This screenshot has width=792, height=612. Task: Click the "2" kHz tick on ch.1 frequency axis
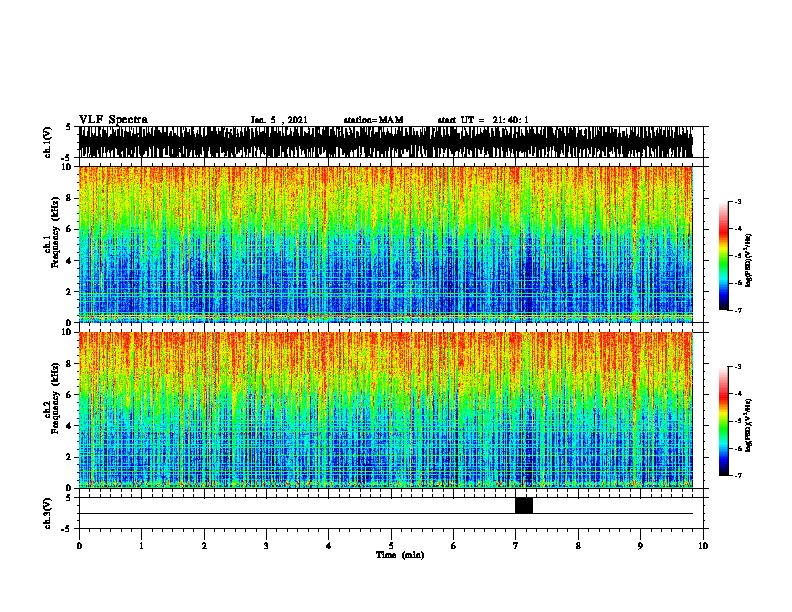click(x=69, y=292)
